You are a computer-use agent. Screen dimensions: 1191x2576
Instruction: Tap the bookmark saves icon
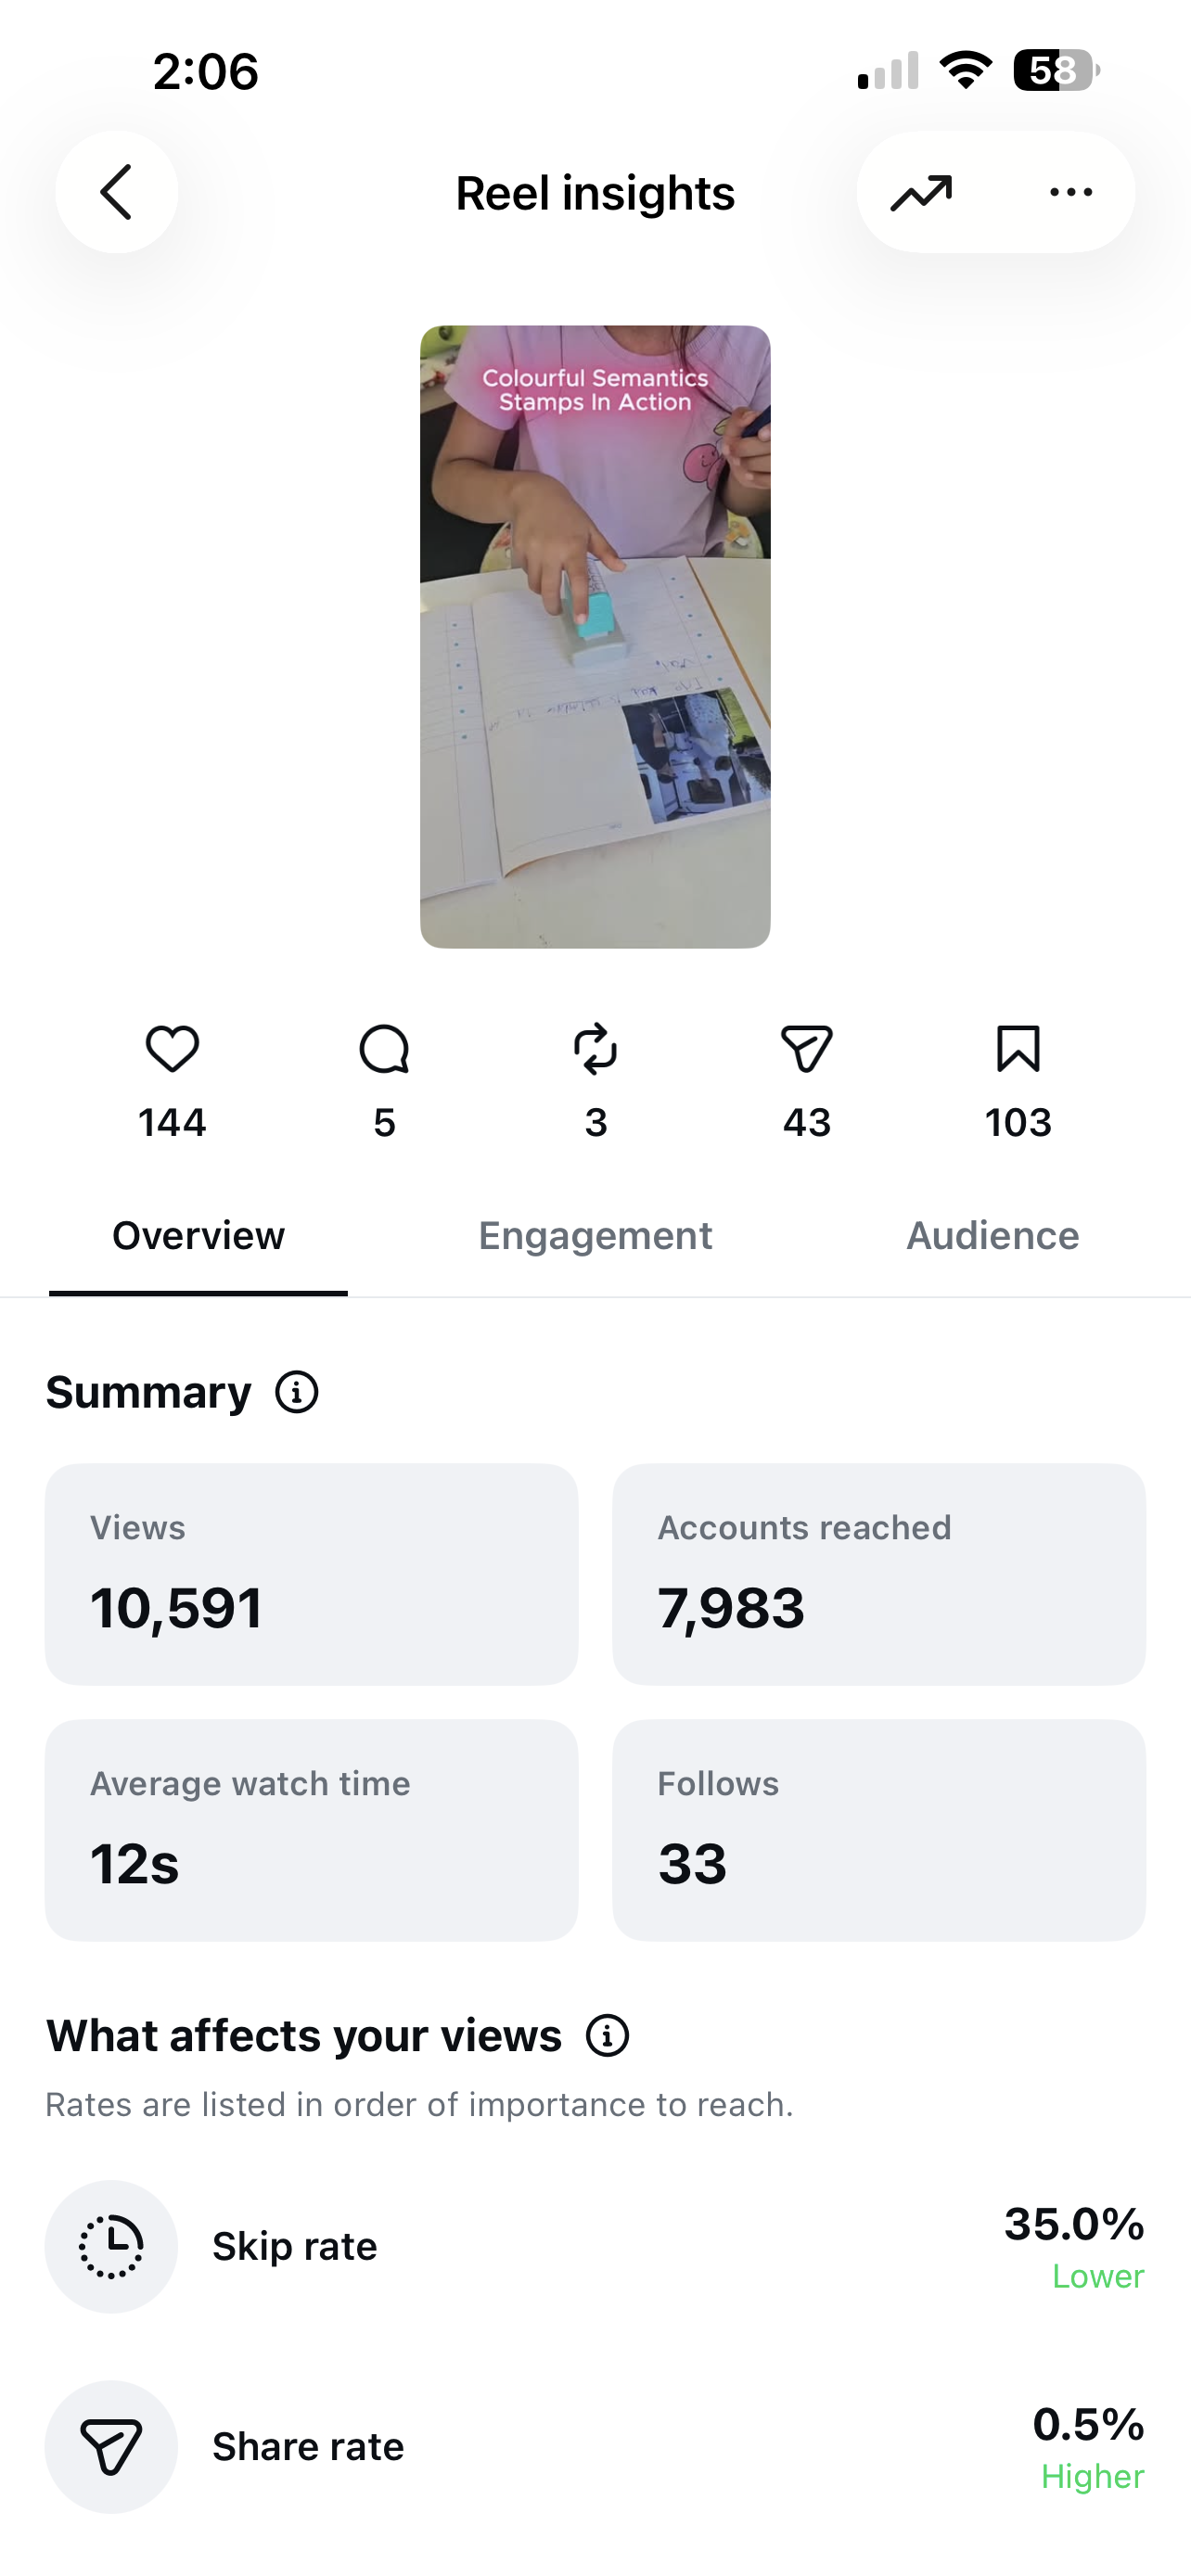pyautogui.click(x=1018, y=1049)
